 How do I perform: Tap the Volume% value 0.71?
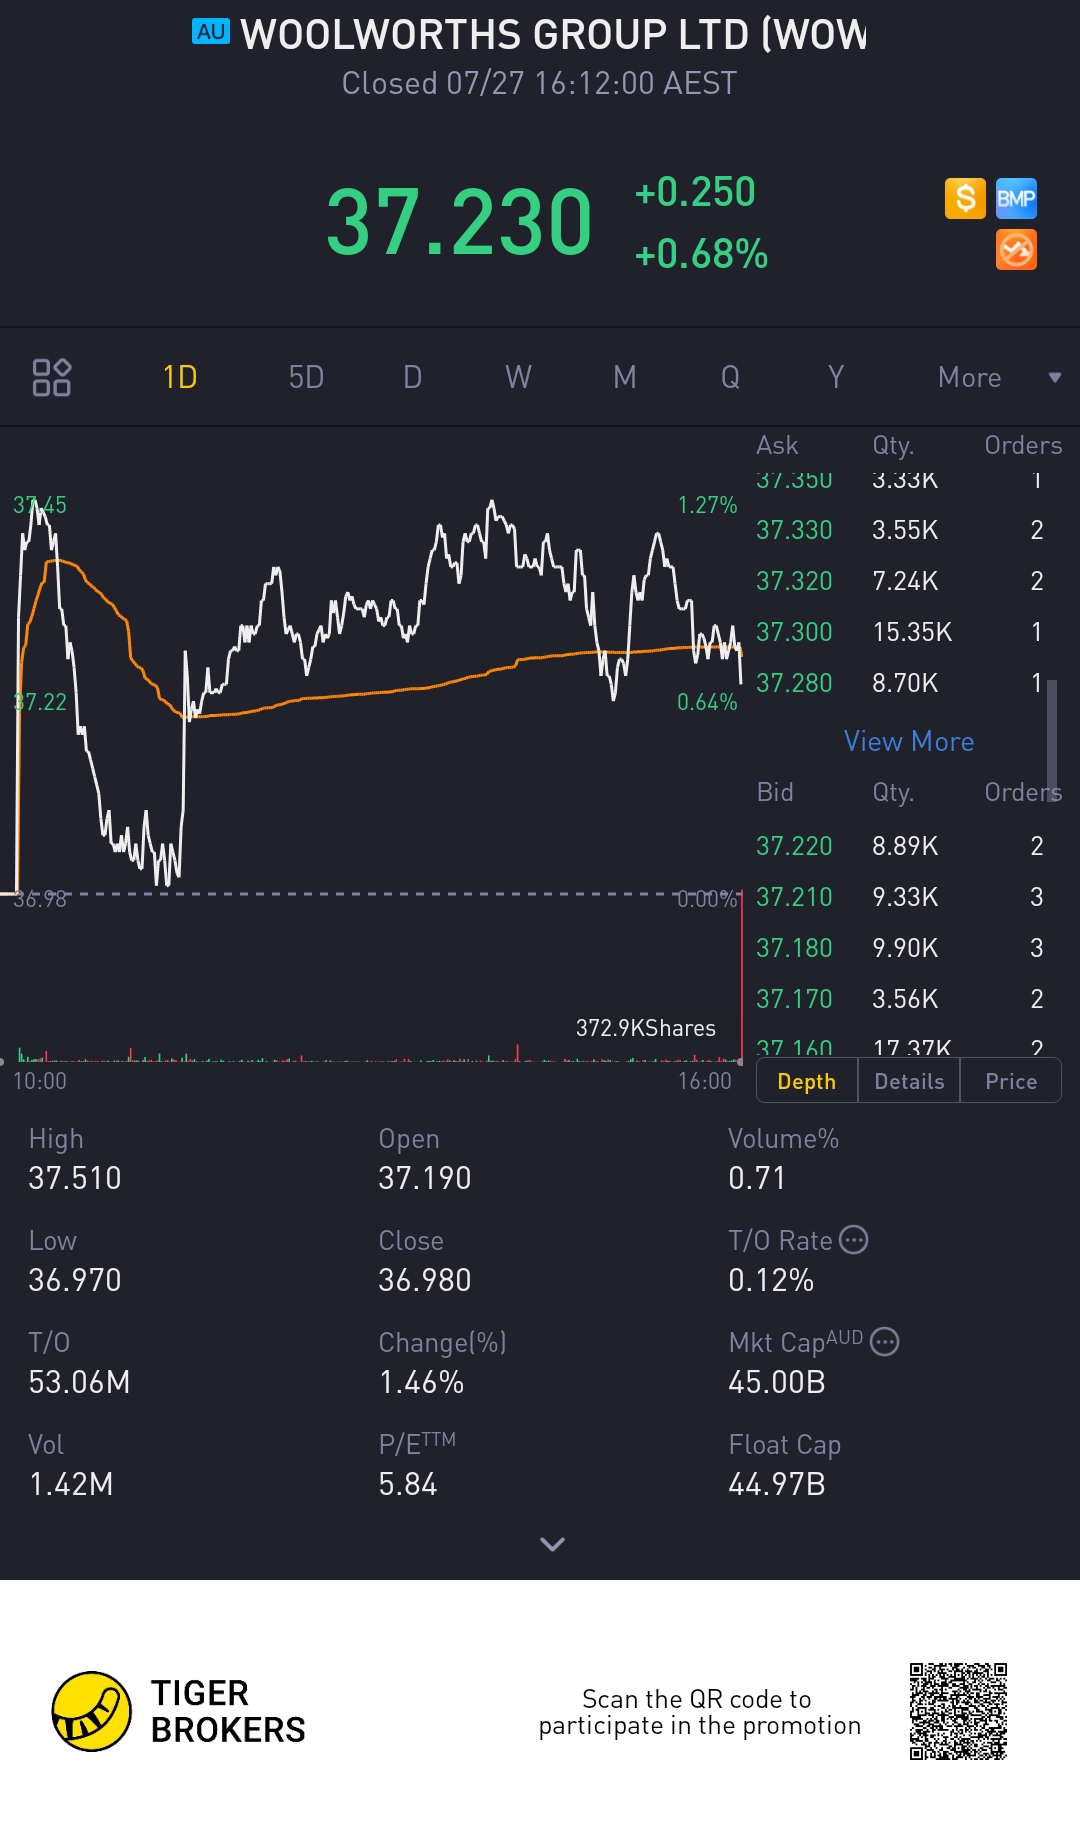757,1178
